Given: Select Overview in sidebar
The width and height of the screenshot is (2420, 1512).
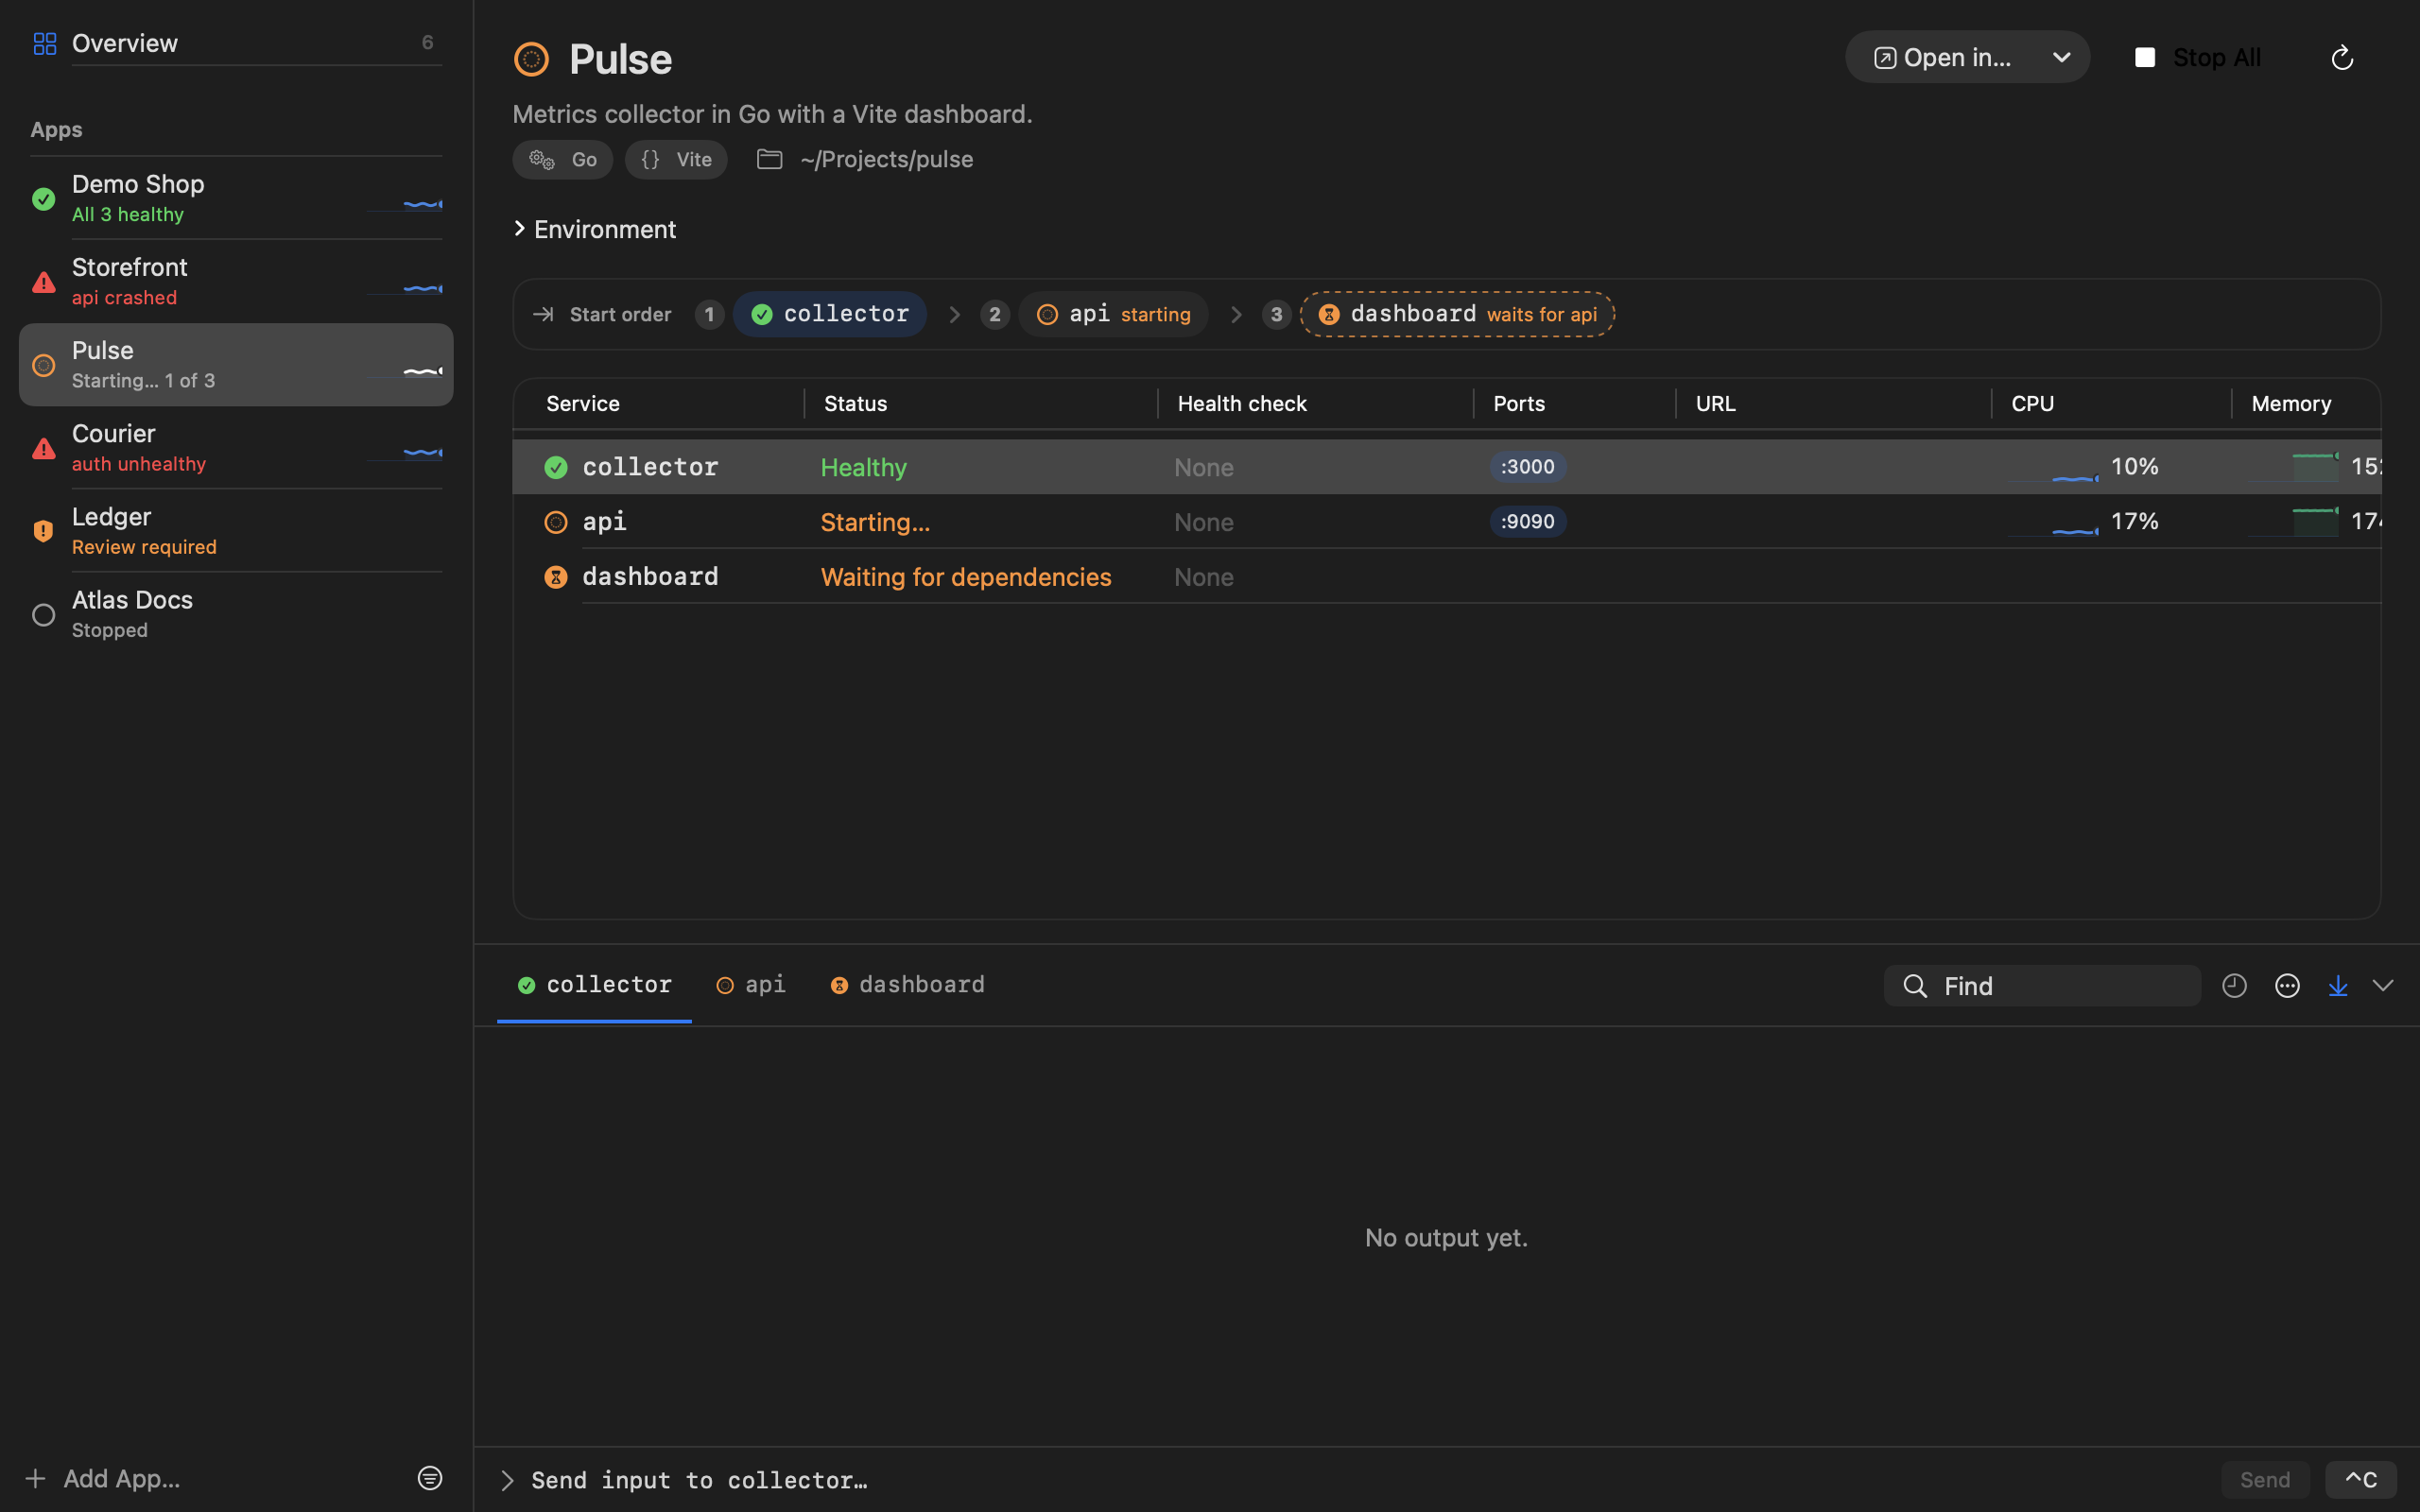Looking at the screenshot, I should click(236, 43).
